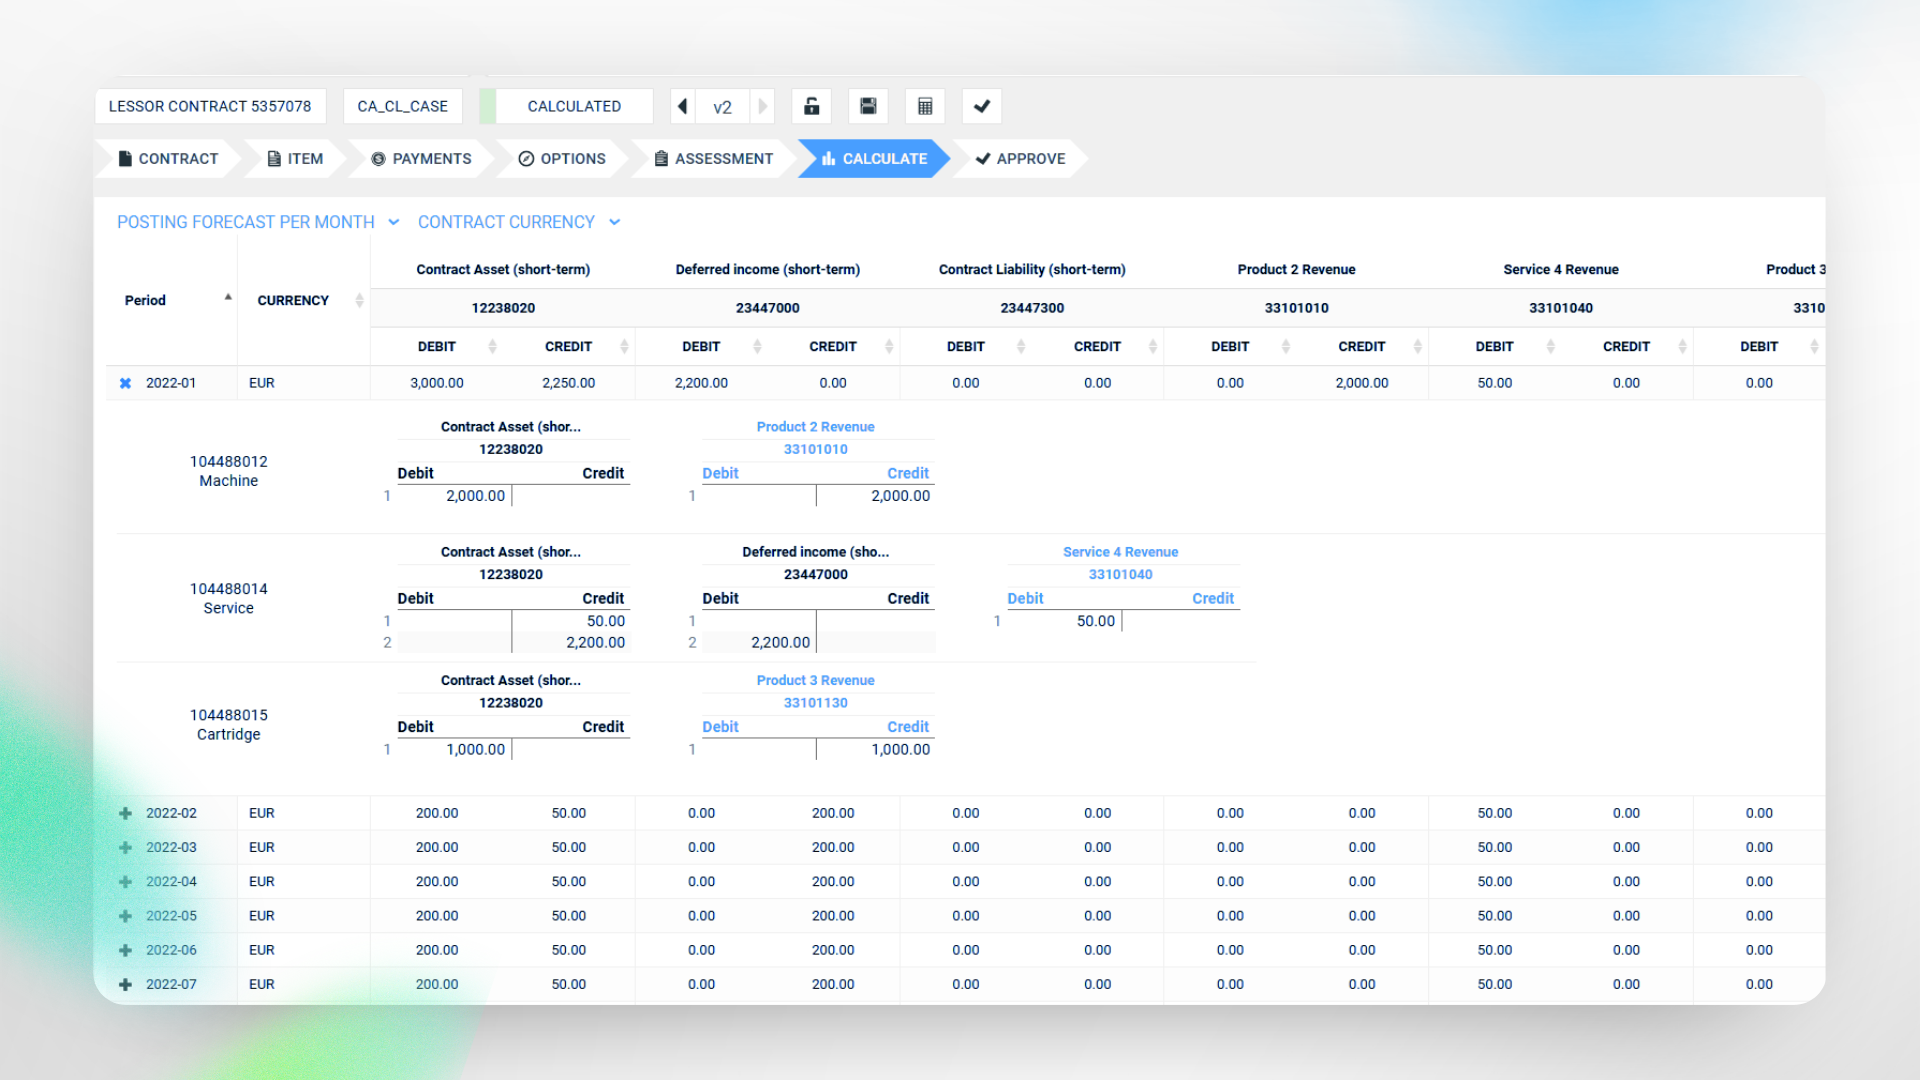Open the Payments tab

coord(421,159)
